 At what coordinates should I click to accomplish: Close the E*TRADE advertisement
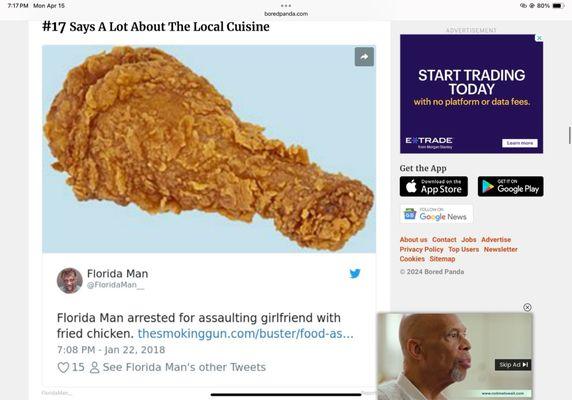click(x=539, y=38)
